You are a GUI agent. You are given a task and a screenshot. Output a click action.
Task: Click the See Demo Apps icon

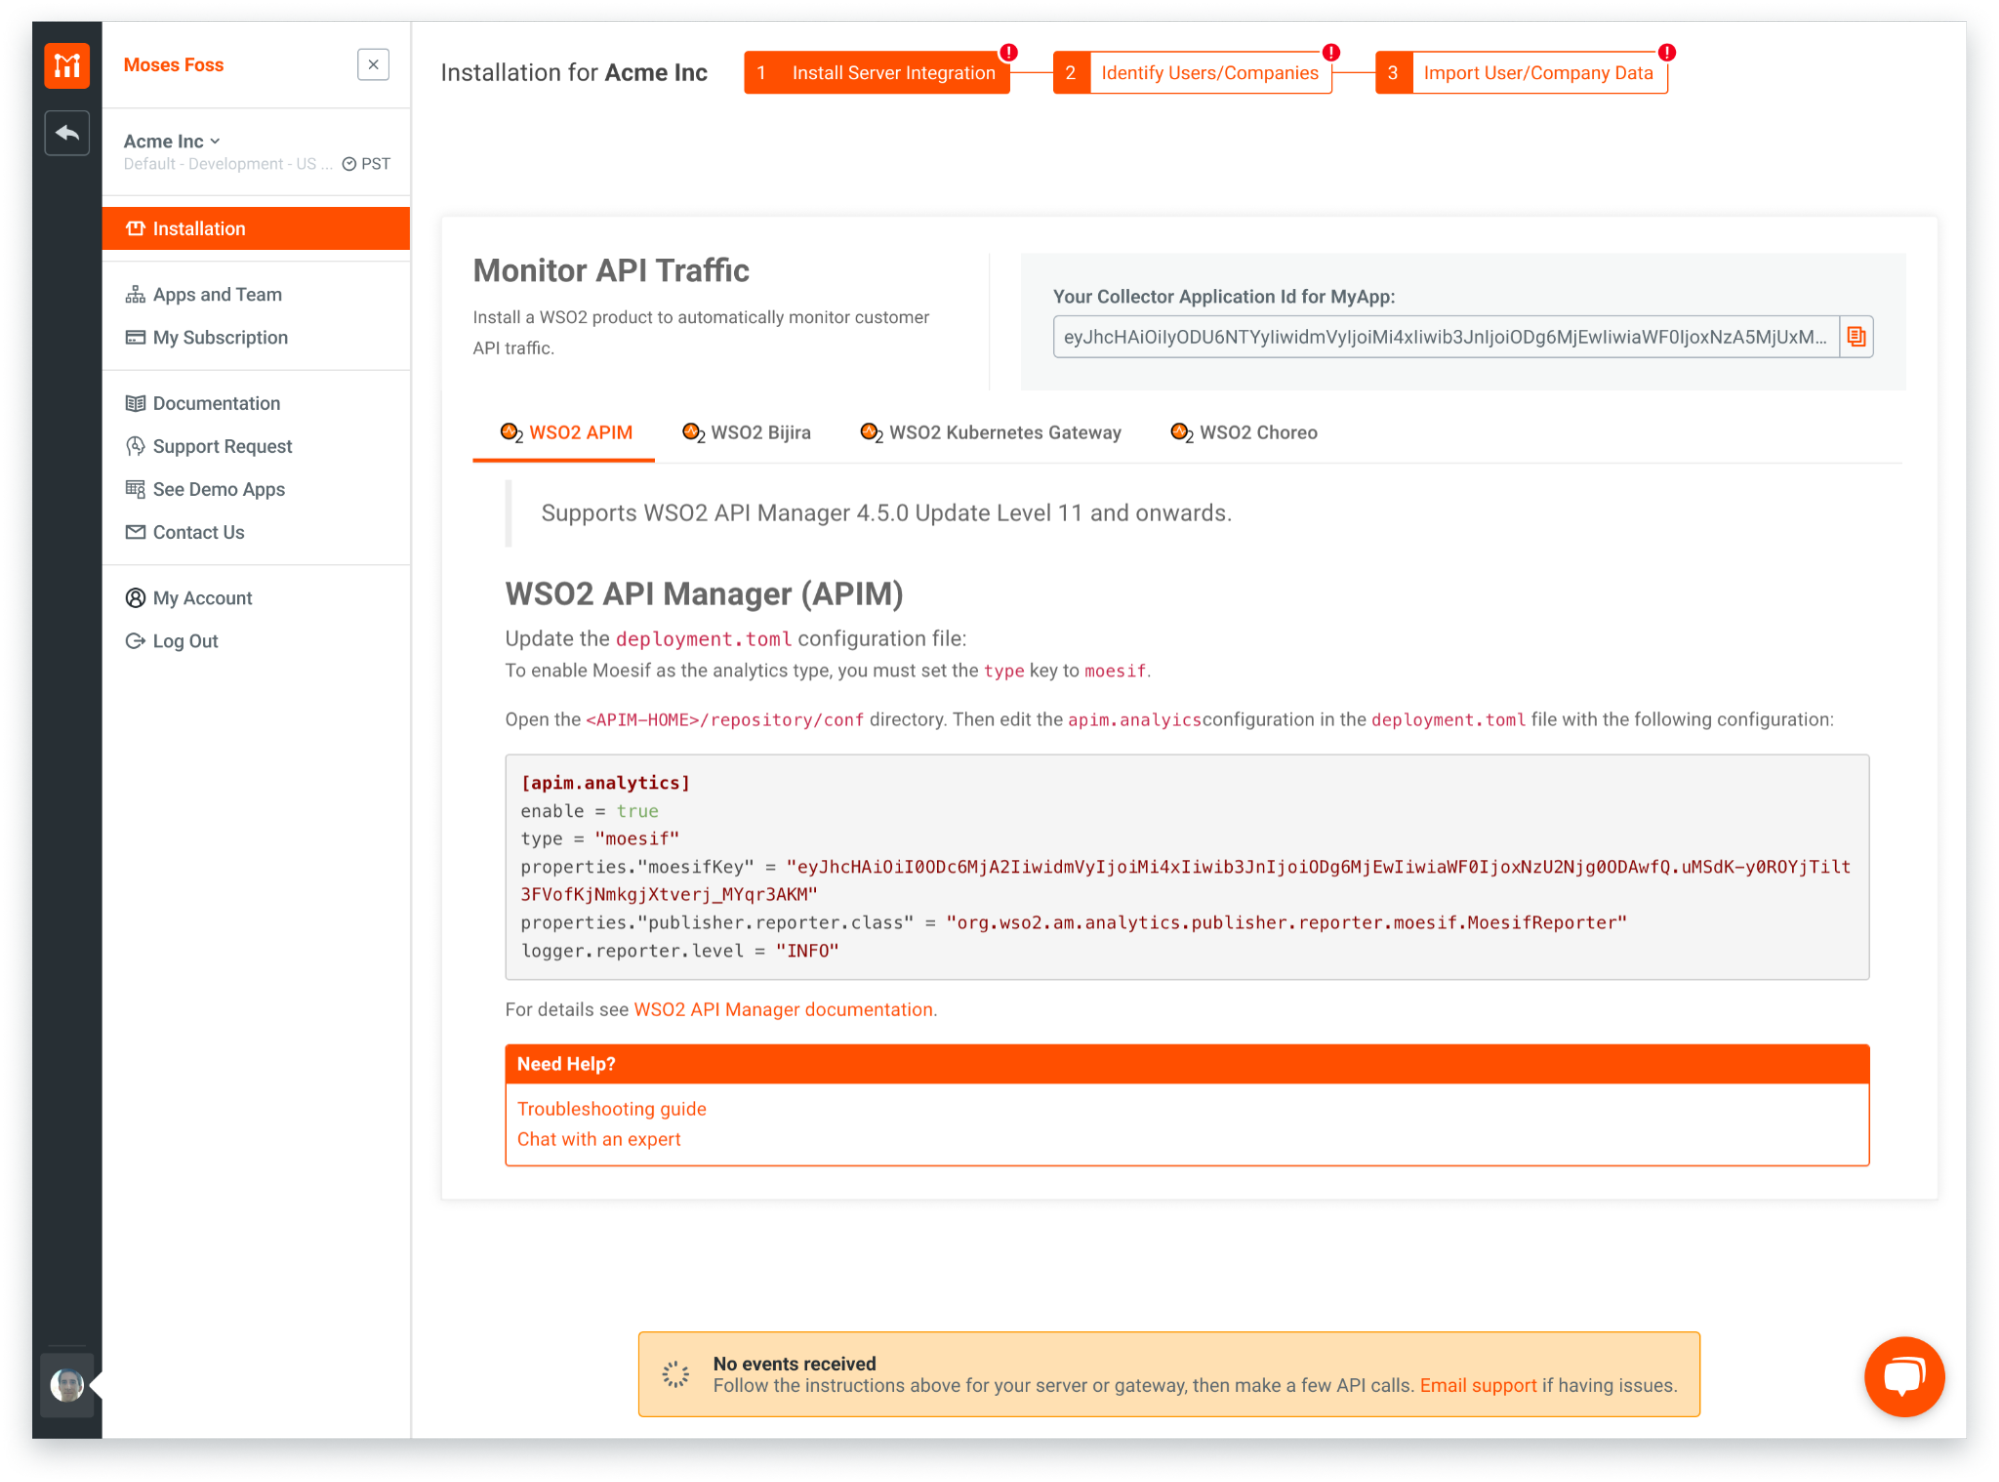(136, 488)
